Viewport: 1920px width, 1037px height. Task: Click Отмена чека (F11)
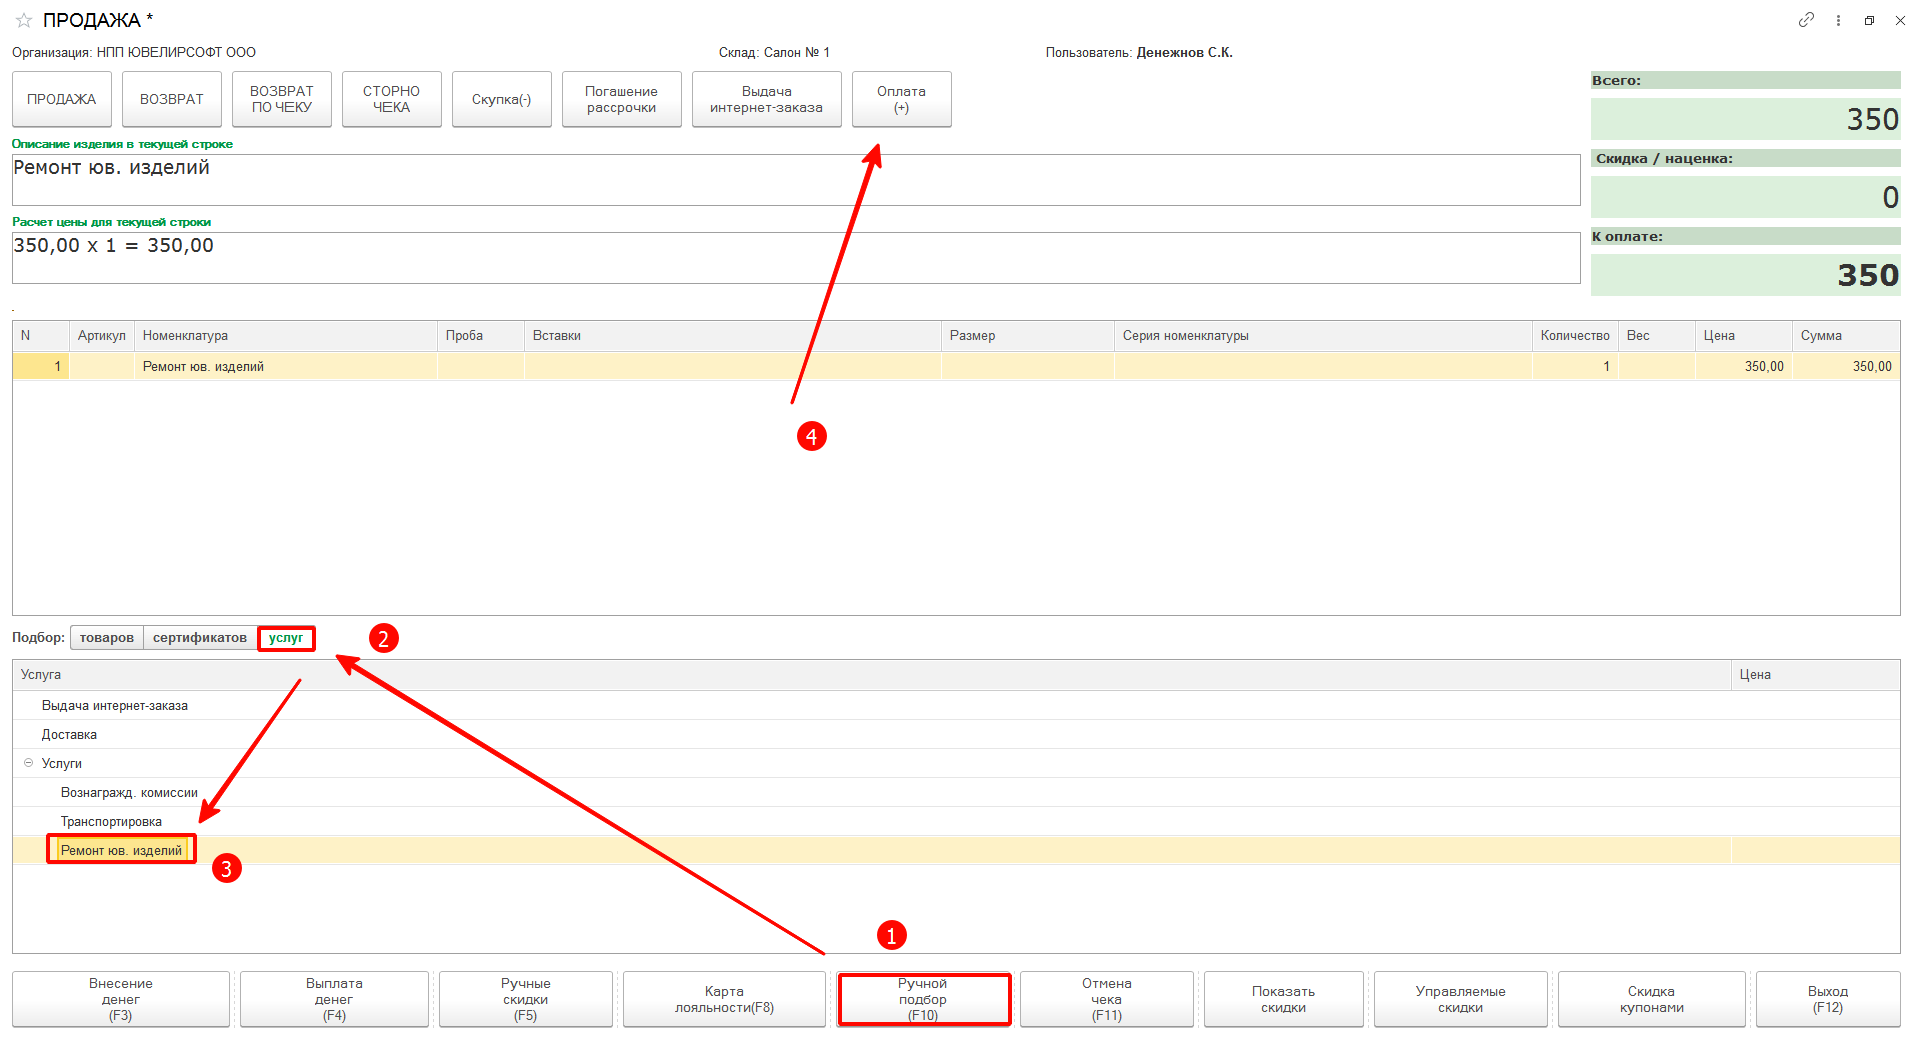pos(1107,999)
